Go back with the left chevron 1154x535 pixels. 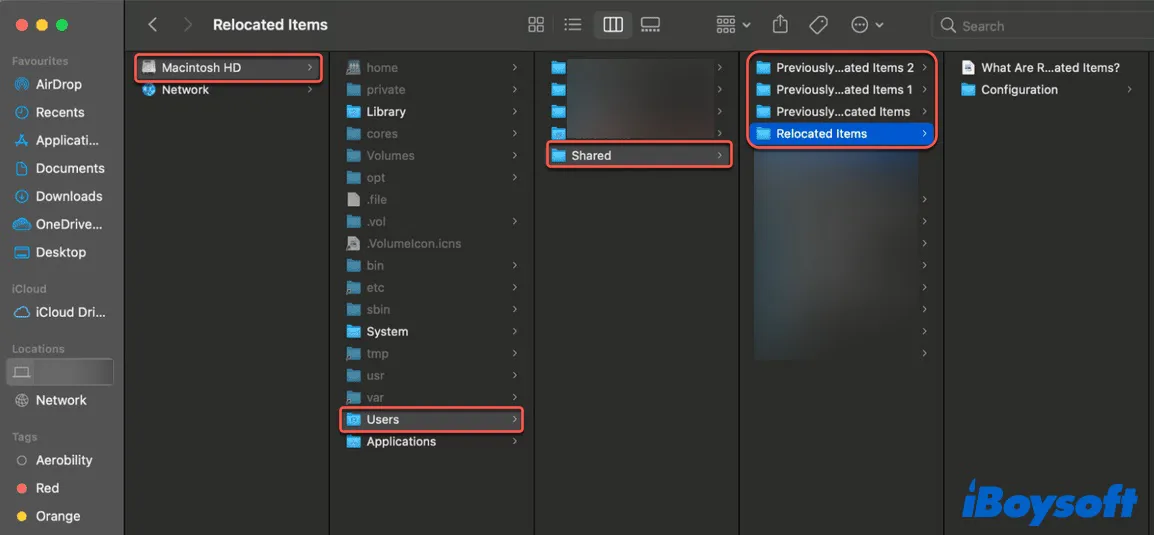pos(153,25)
